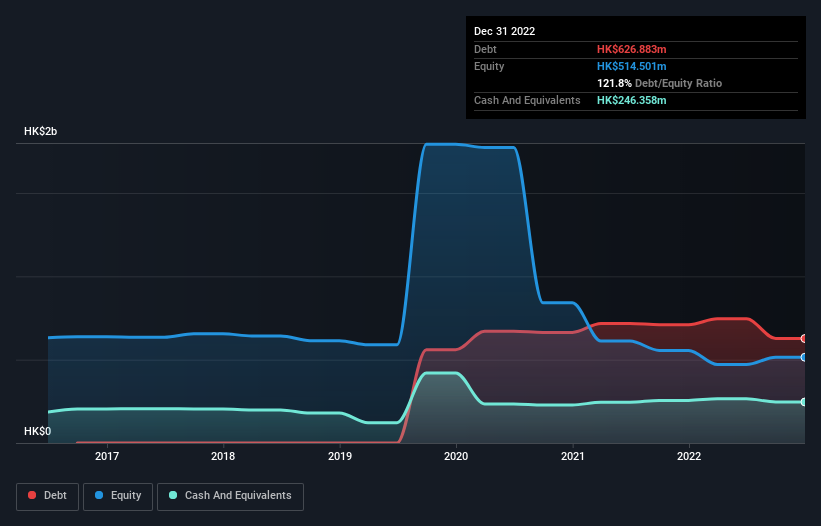Click the red Debt legend dot
821x526 pixels.
click(x=32, y=495)
